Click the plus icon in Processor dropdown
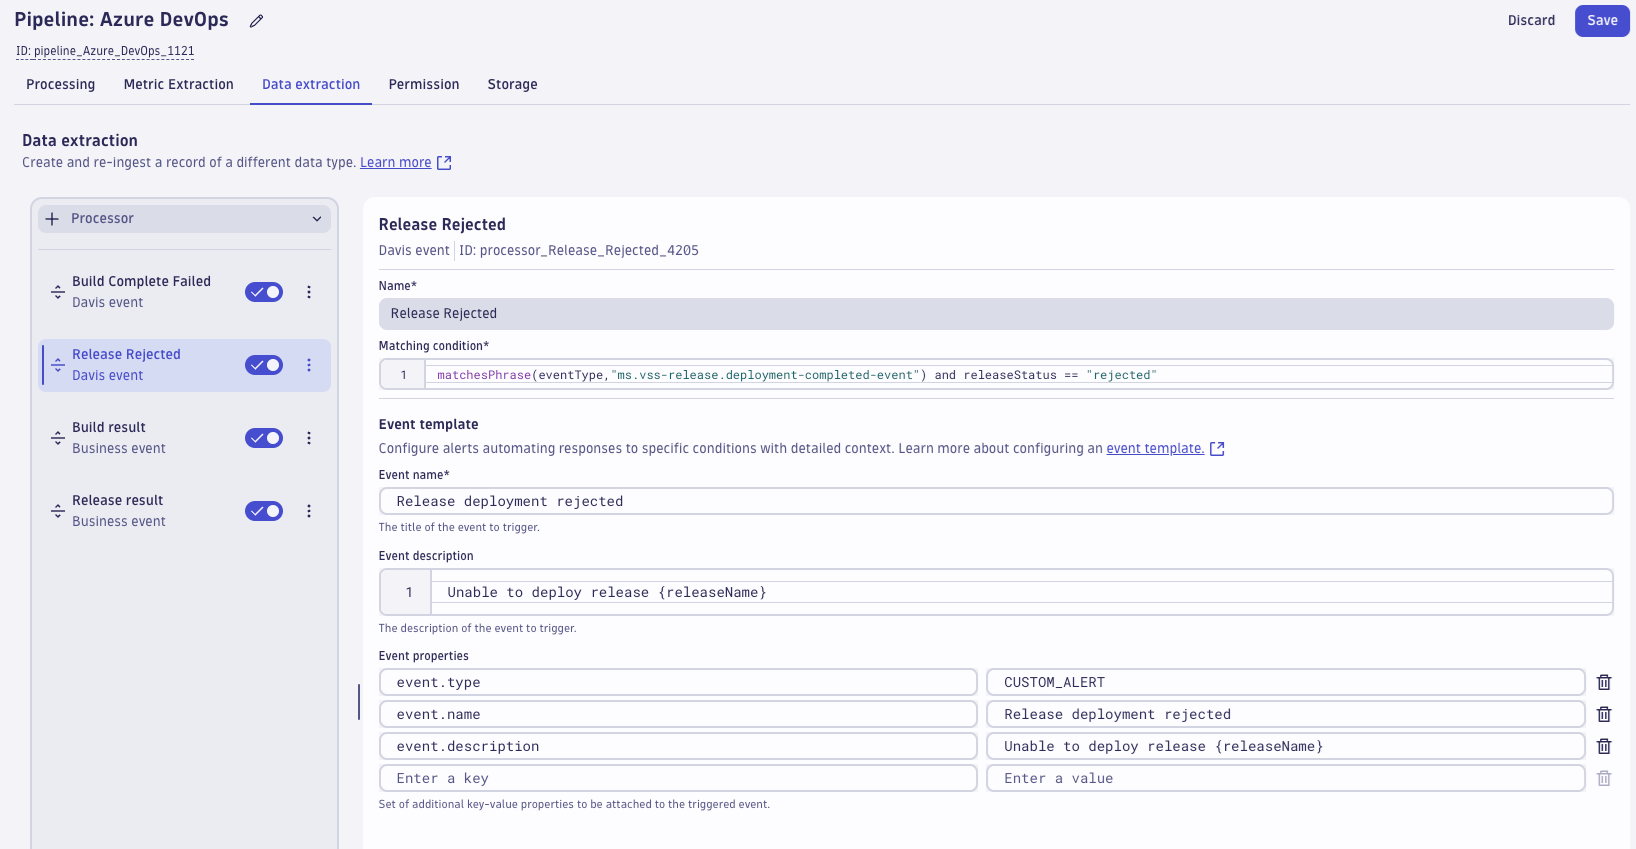The width and height of the screenshot is (1636, 849). tap(52, 219)
